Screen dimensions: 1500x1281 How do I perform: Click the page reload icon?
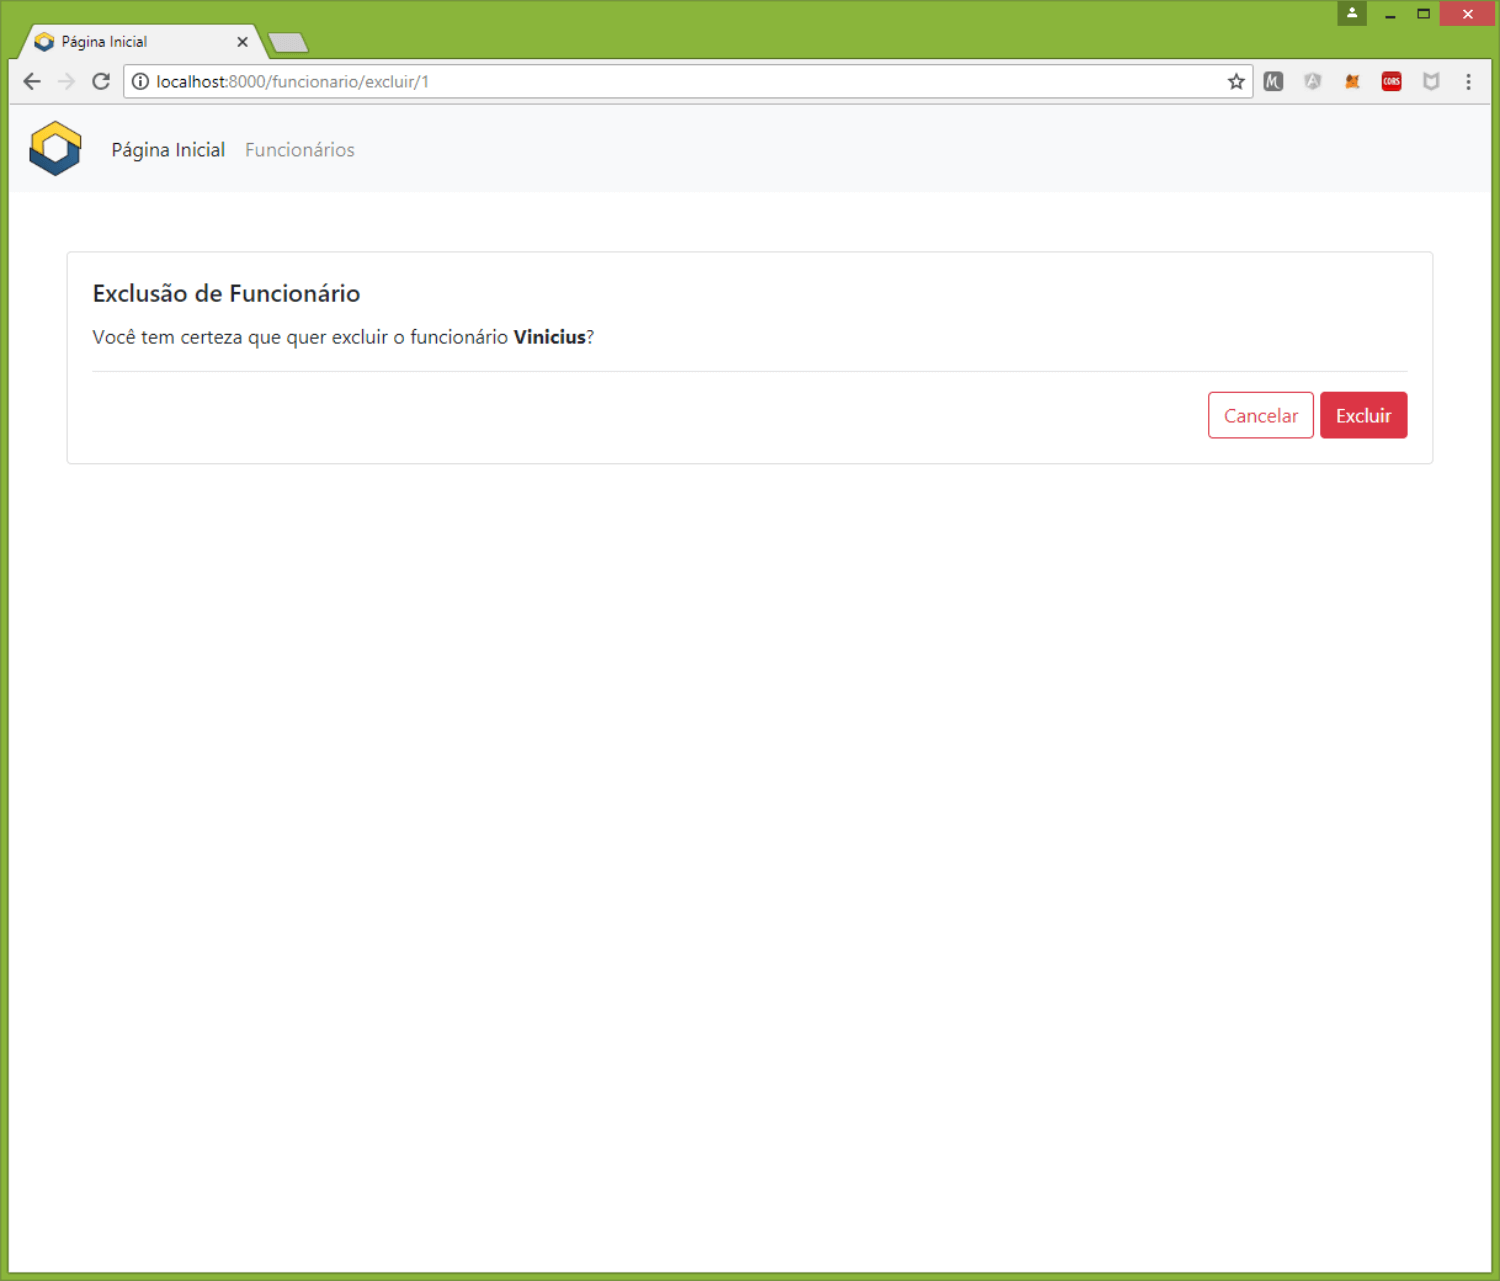(100, 81)
